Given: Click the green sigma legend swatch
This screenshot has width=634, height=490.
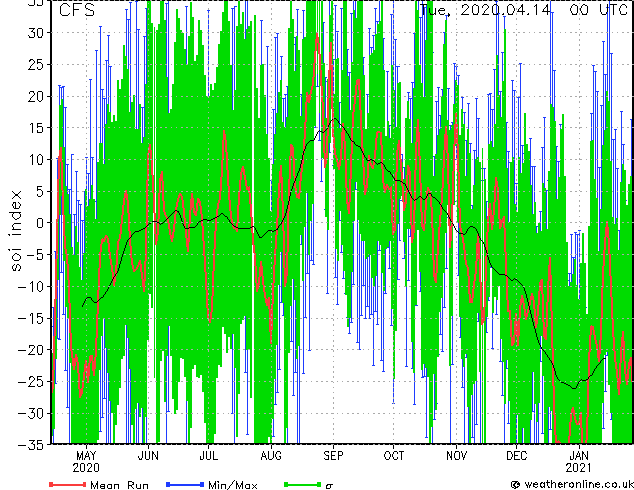Looking at the screenshot, I should pos(303,484).
